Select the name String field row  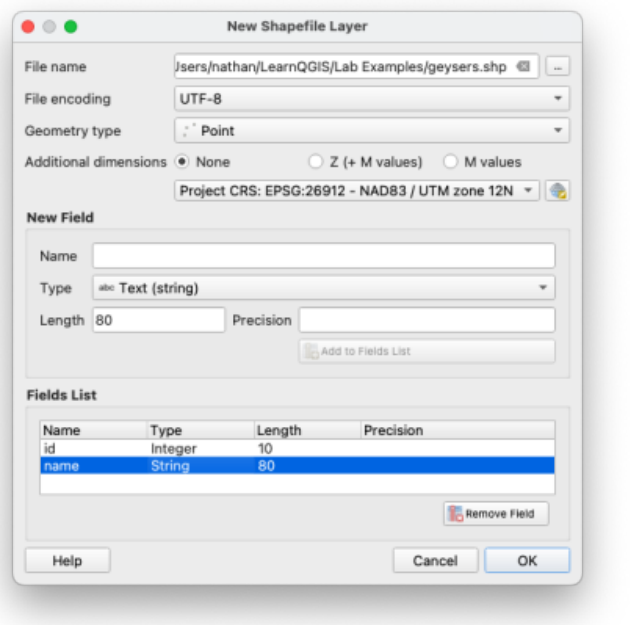coord(297,466)
